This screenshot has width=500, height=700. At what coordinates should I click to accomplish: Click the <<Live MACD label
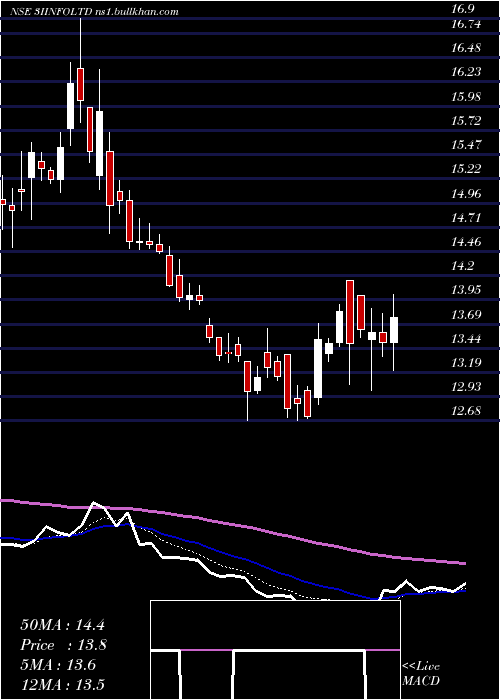point(421,674)
